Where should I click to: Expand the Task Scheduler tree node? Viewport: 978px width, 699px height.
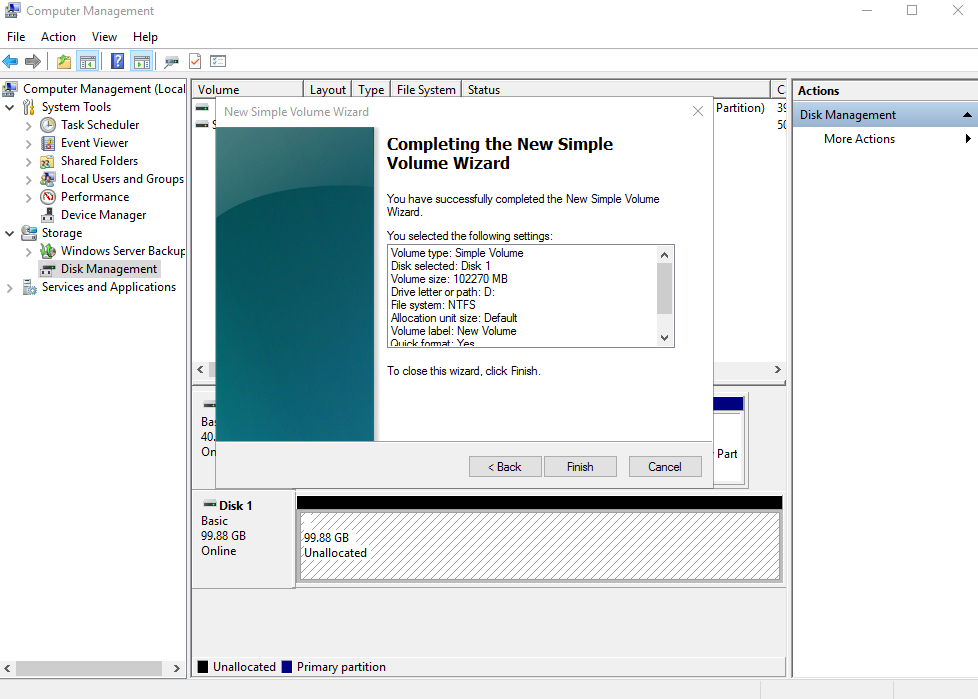tap(28, 126)
